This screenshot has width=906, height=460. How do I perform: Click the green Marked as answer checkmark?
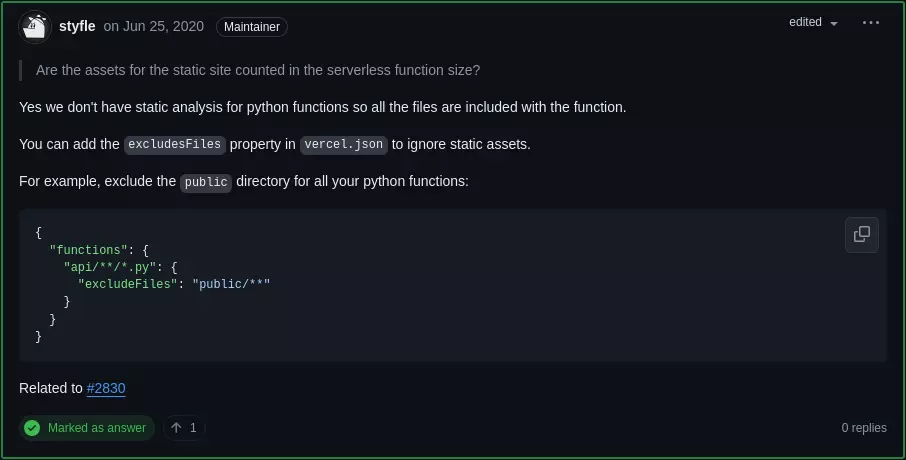point(34,428)
